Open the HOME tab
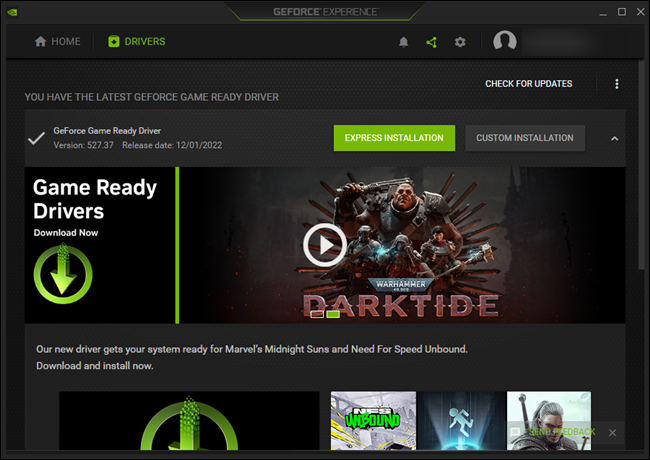The height and width of the screenshot is (460, 650). 58,41
